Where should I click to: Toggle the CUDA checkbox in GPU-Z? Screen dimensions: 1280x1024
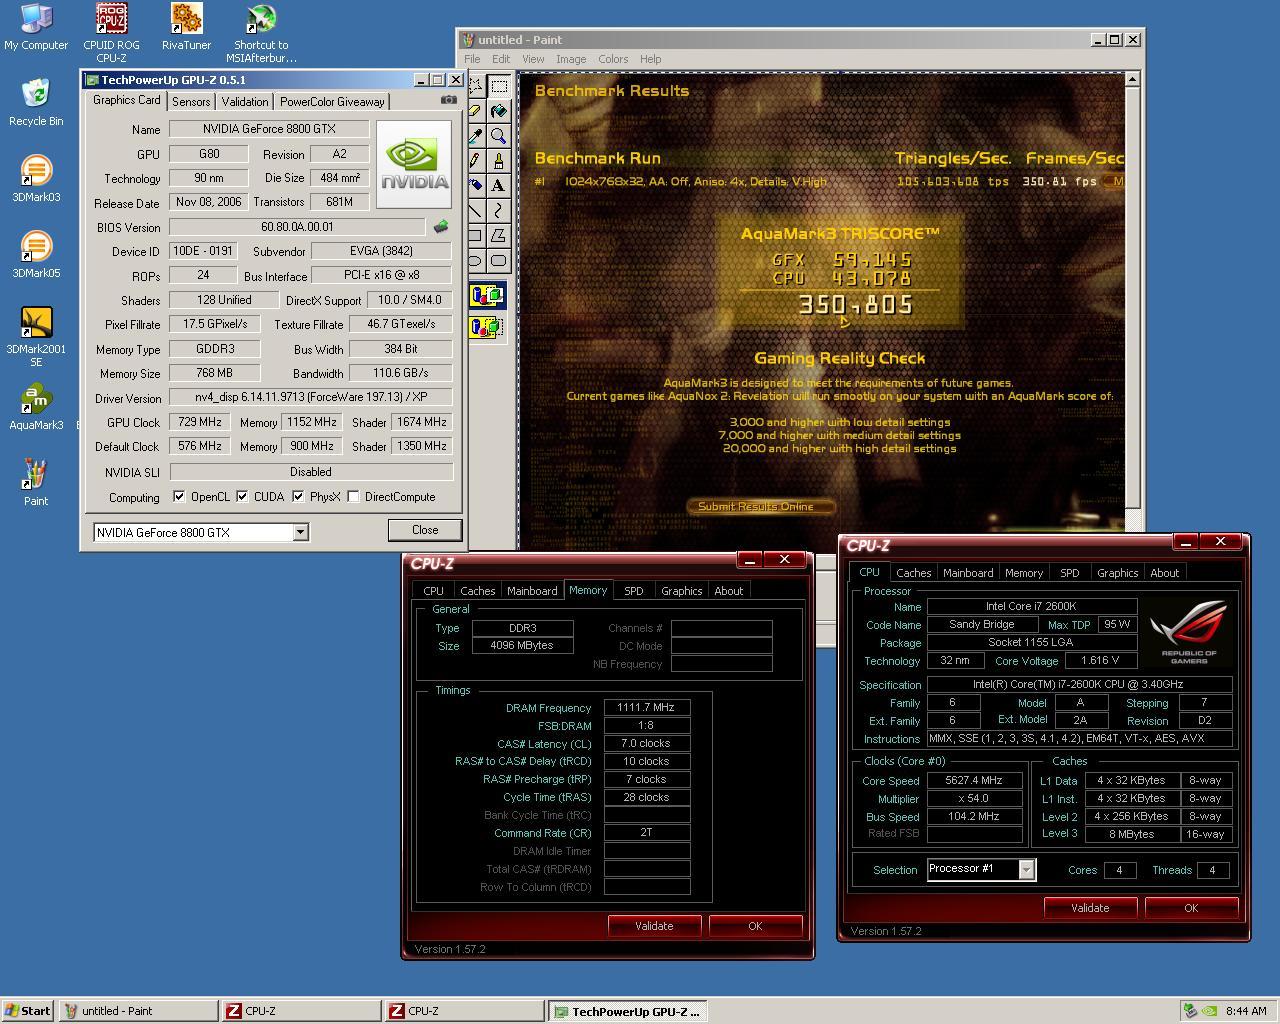242,496
